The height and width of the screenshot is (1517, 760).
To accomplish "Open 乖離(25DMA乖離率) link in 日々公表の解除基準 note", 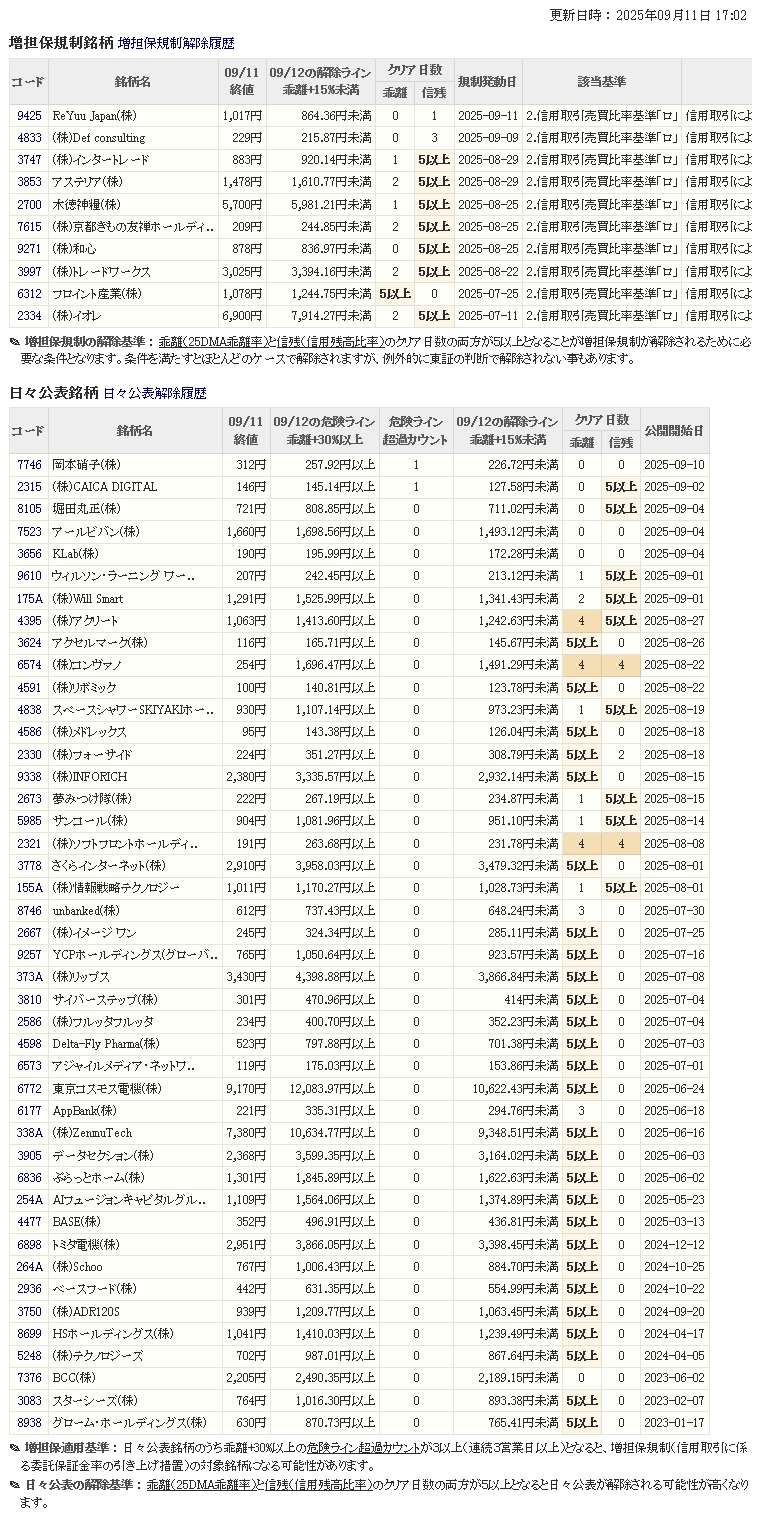I will pos(202,1486).
